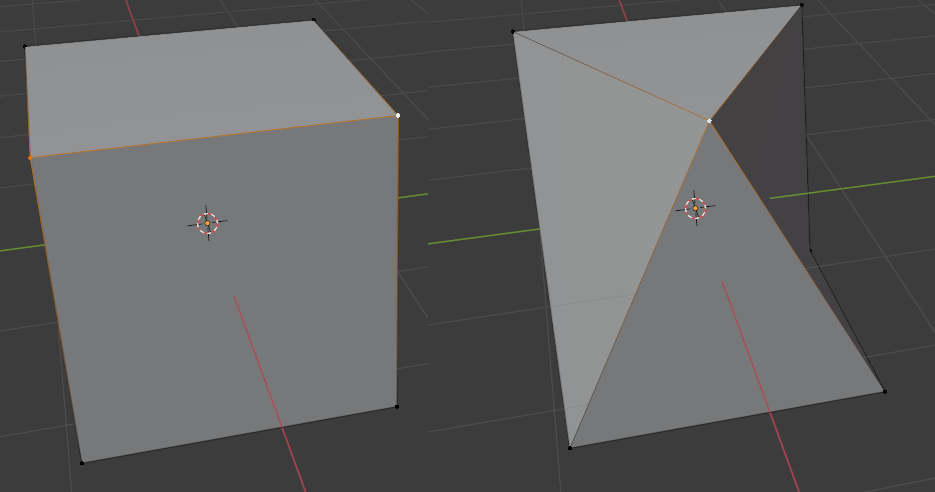The height and width of the screenshot is (492, 935).
Task: Click the top-right vertex of the right mesh
Action: click(x=801, y=6)
